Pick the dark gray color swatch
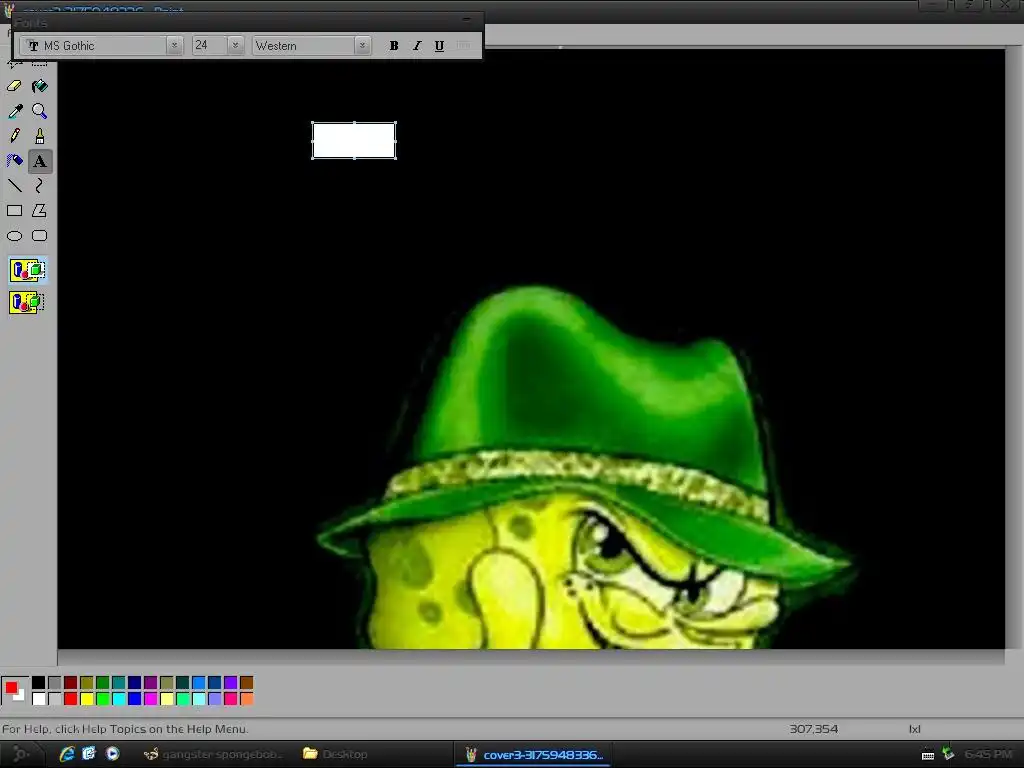 coord(55,683)
